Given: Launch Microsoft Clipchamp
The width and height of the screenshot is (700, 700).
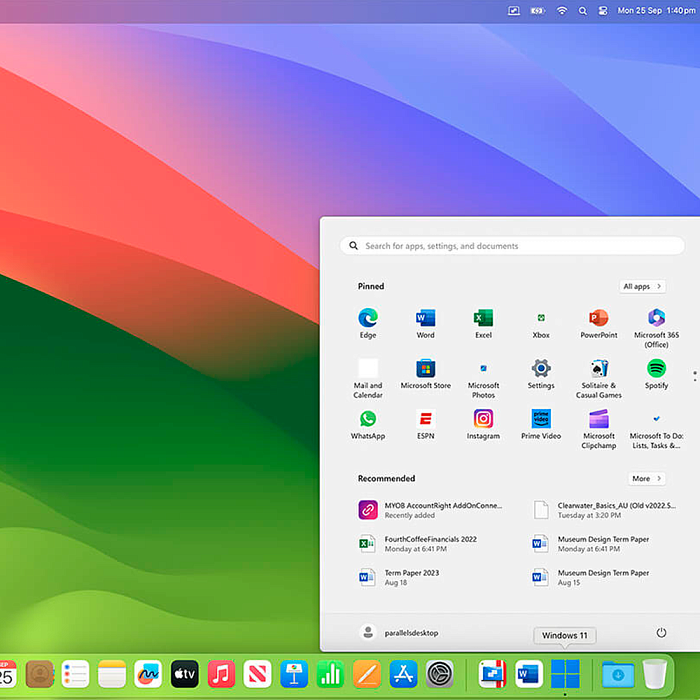Looking at the screenshot, I should point(599,419).
